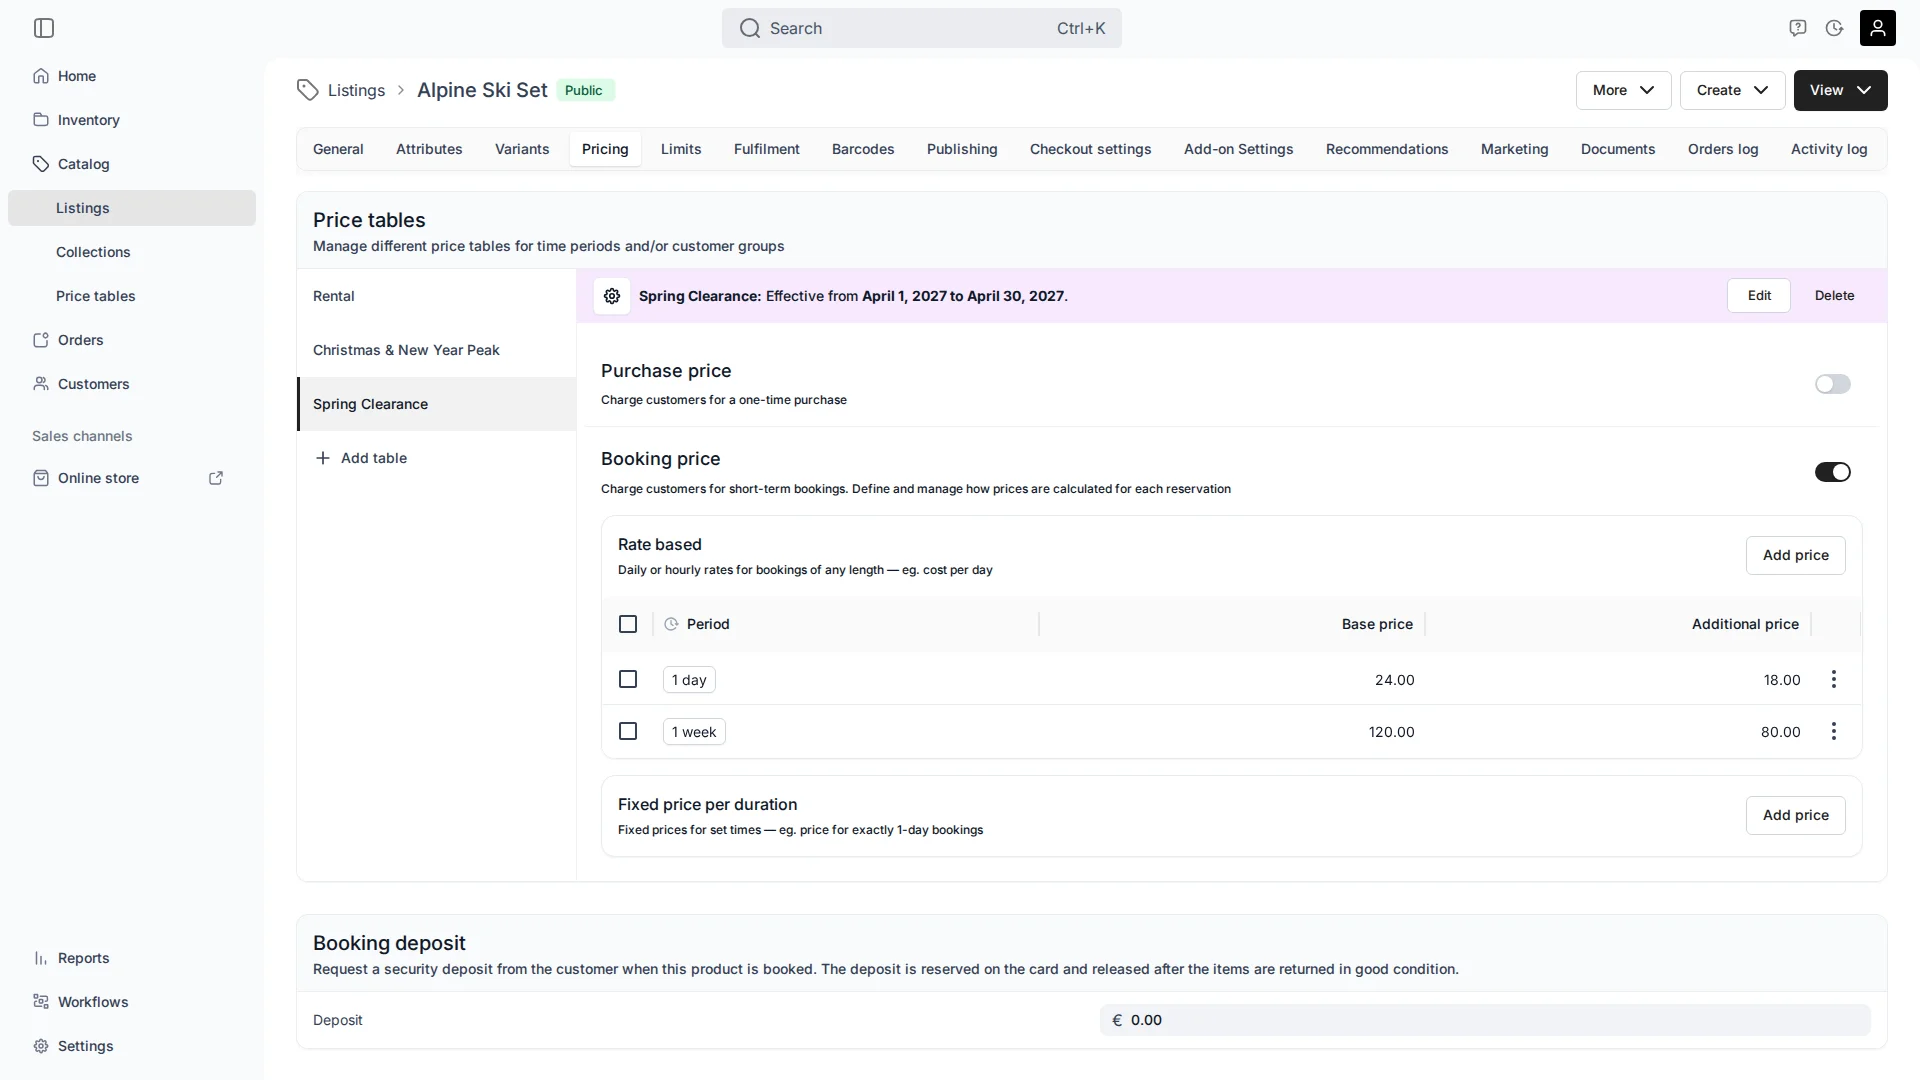This screenshot has width=1920, height=1080.
Task: Open Online store external link icon
Action: (x=216, y=478)
